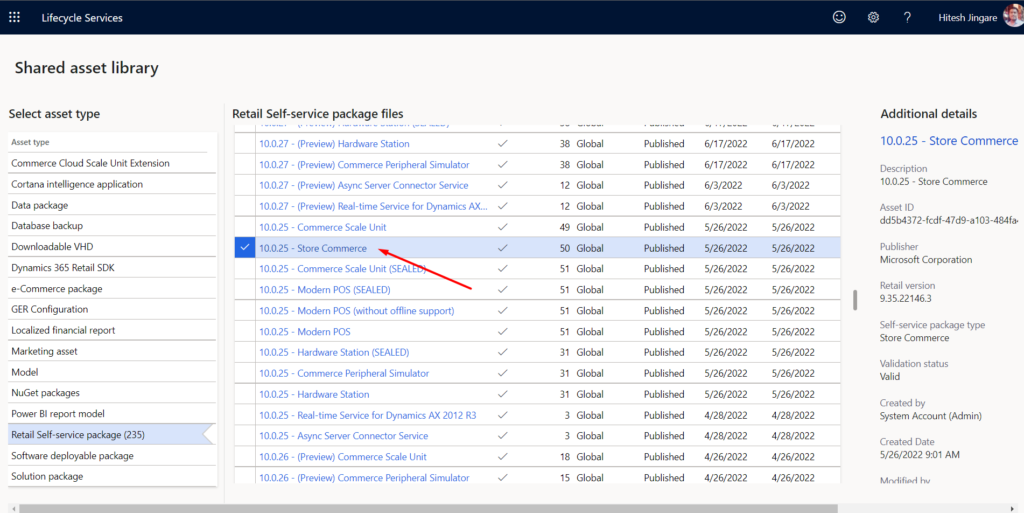Click Publisher value Microsoft Corporation

coord(926,260)
